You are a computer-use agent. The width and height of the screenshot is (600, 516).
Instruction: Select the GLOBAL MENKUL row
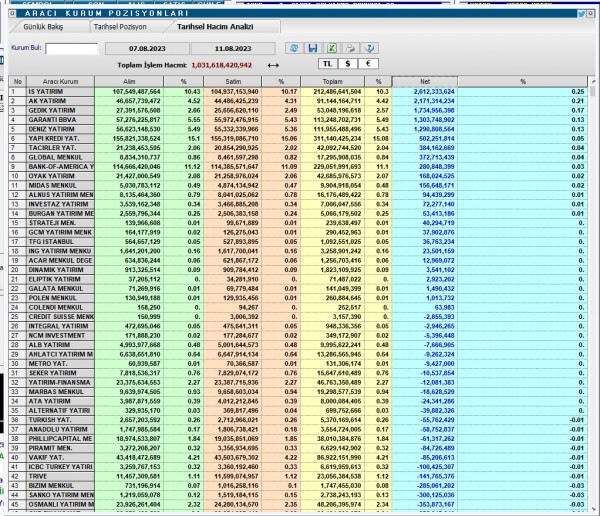[x=298, y=157]
